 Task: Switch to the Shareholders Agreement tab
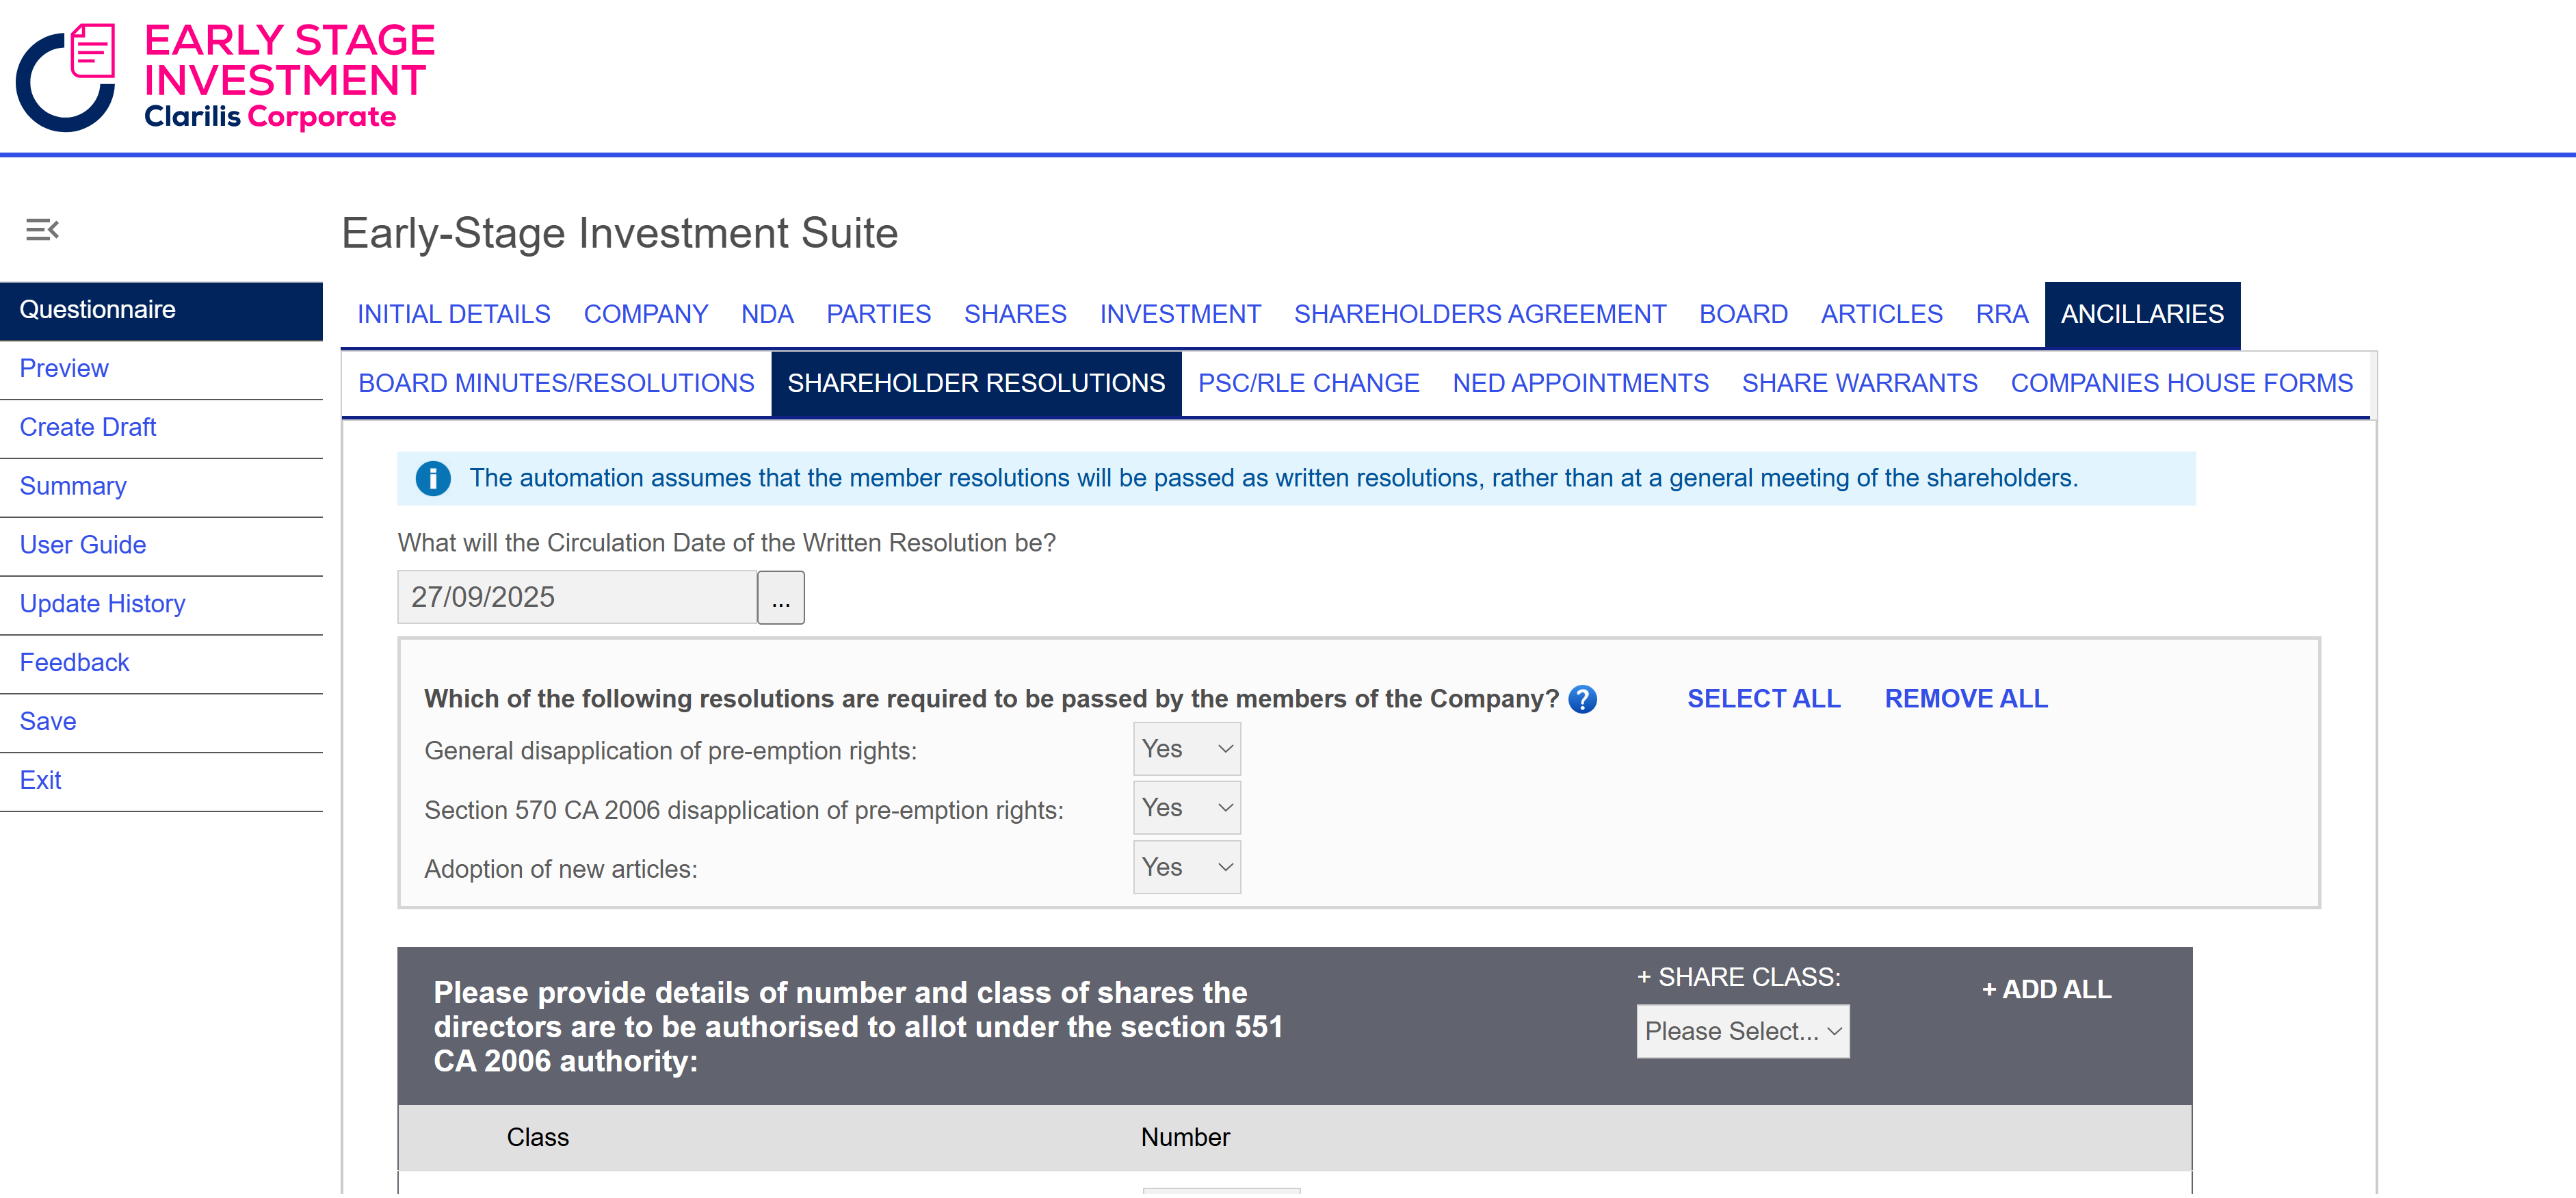coord(1479,314)
